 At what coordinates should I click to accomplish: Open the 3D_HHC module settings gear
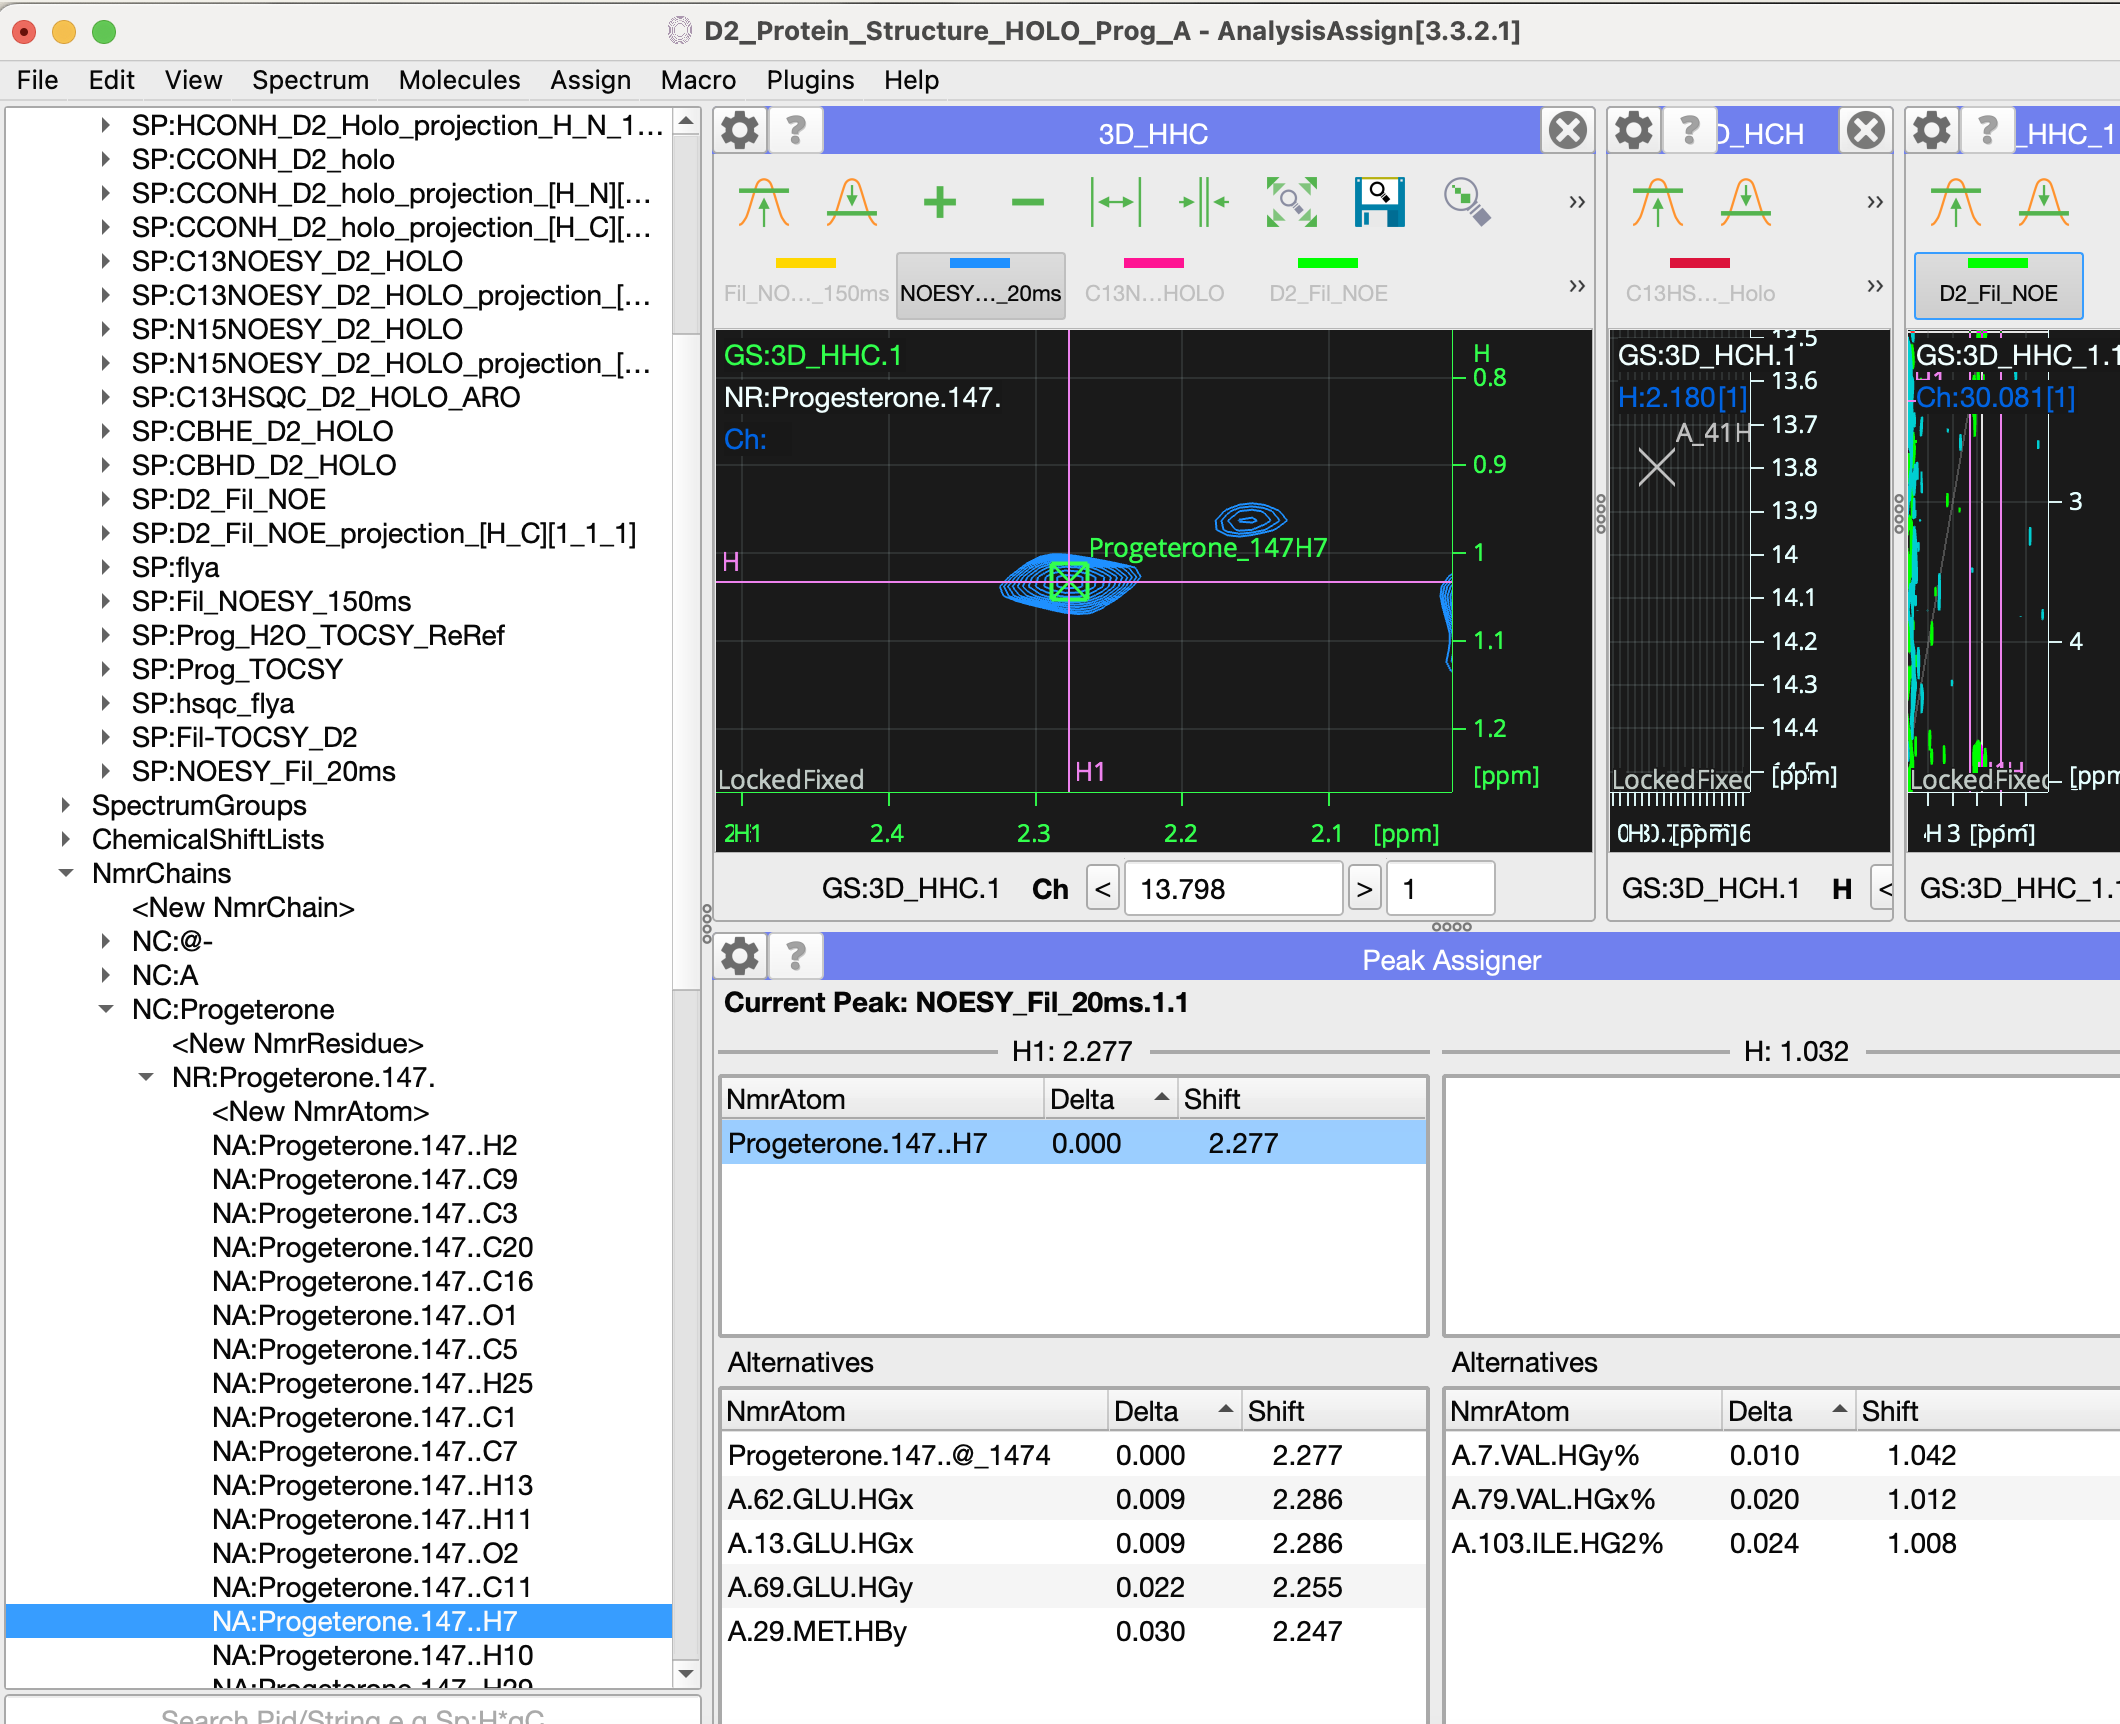[x=741, y=131]
